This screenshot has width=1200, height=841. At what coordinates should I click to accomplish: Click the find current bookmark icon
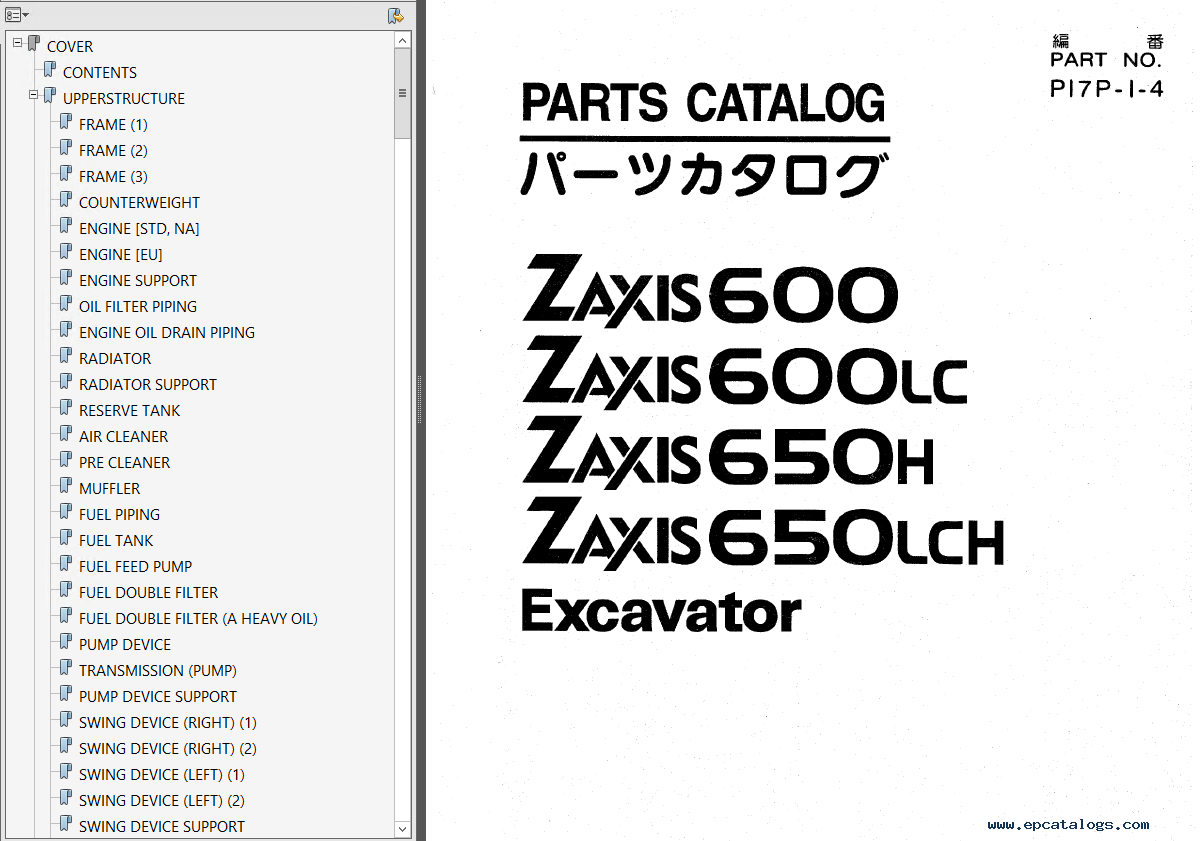click(396, 15)
